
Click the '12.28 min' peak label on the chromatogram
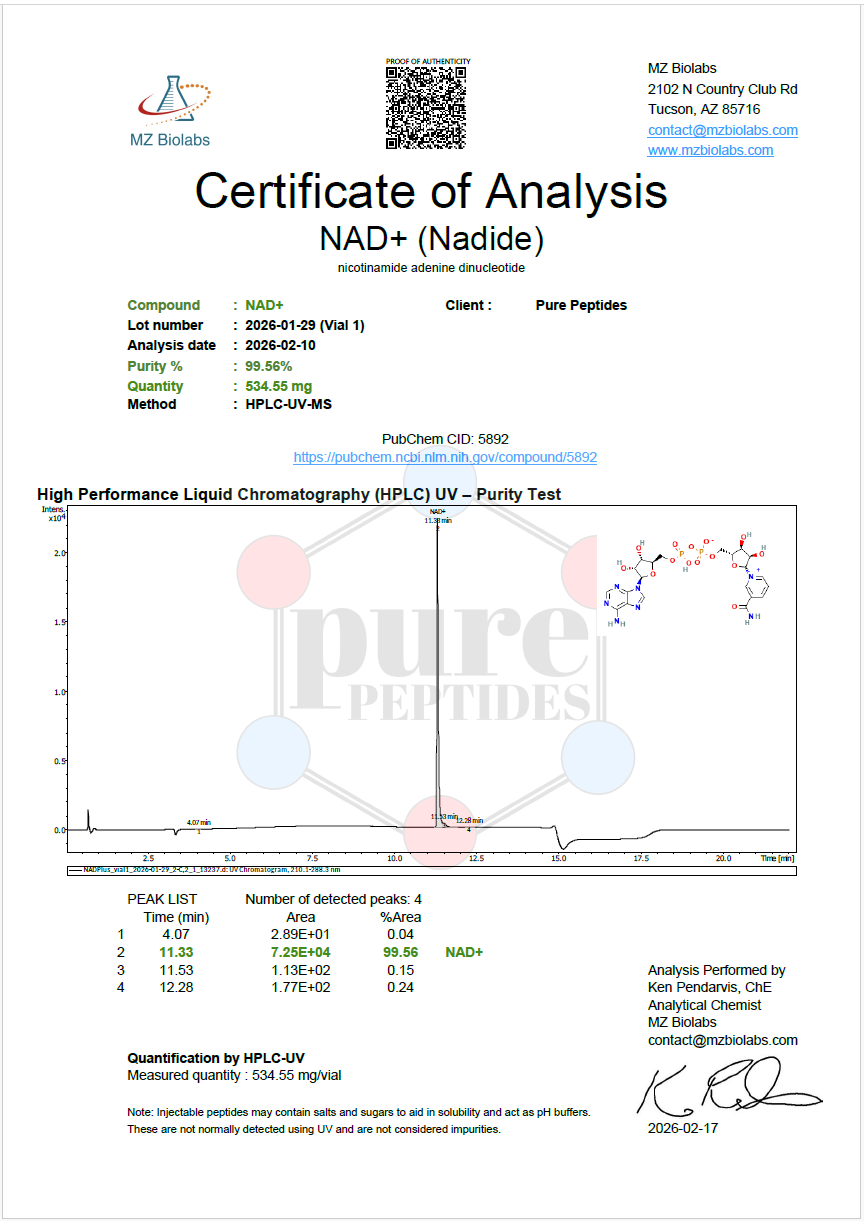pos(470,820)
